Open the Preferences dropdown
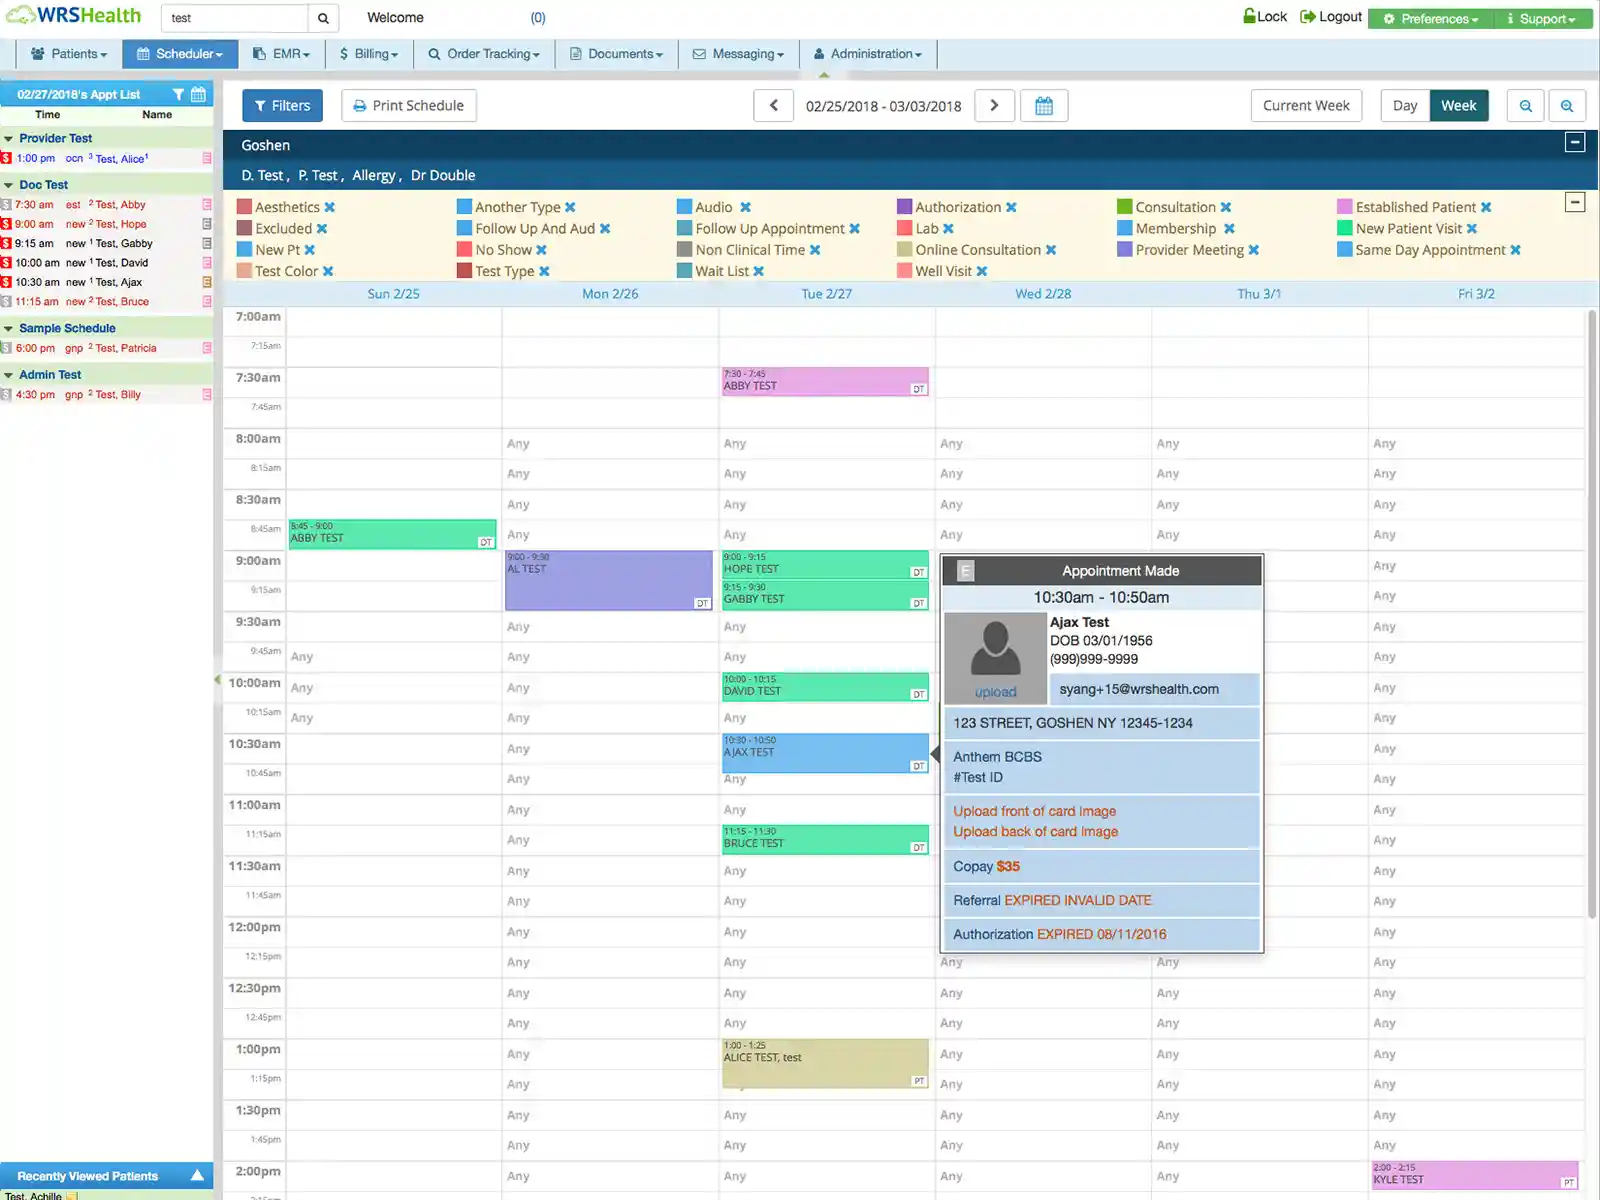The width and height of the screenshot is (1600, 1200). click(x=1428, y=18)
